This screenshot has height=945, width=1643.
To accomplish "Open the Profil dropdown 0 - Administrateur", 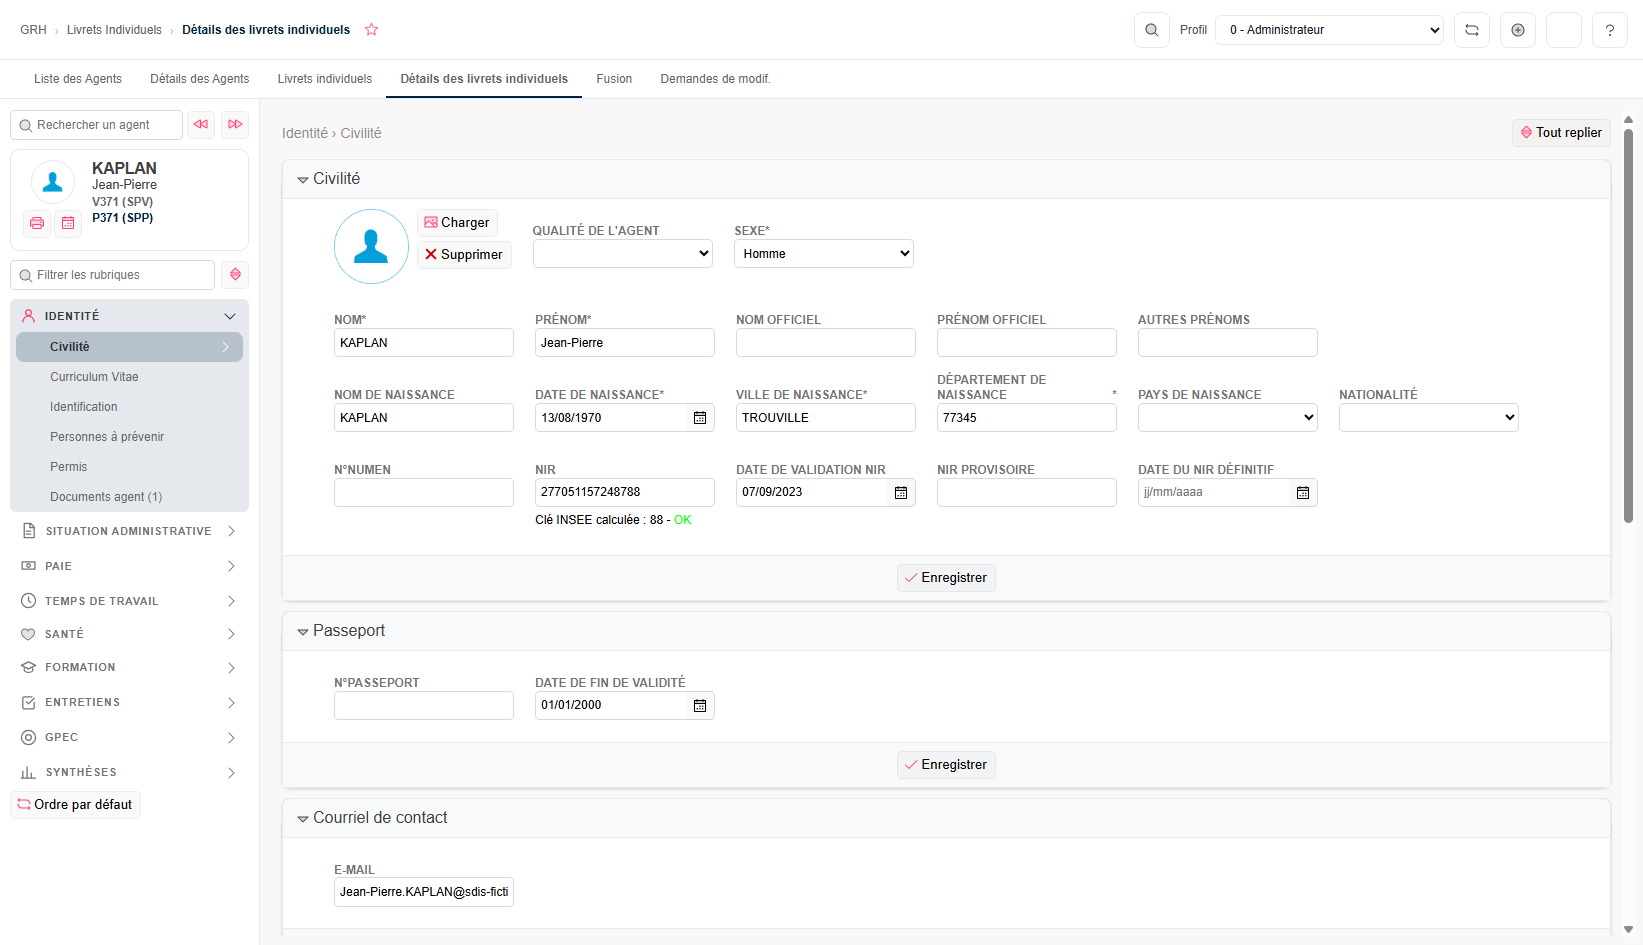I will point(1329,30).
